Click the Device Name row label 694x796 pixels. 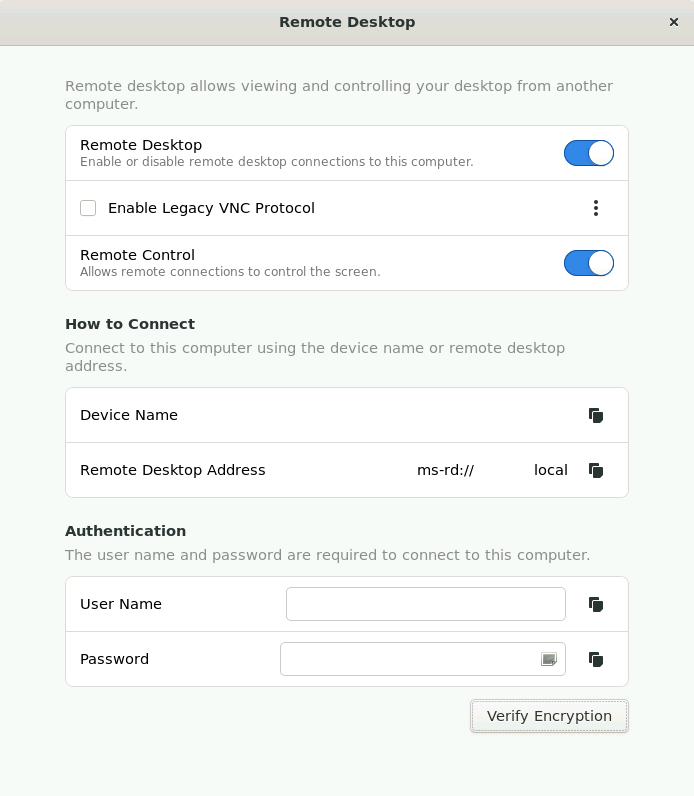[129, 415]
